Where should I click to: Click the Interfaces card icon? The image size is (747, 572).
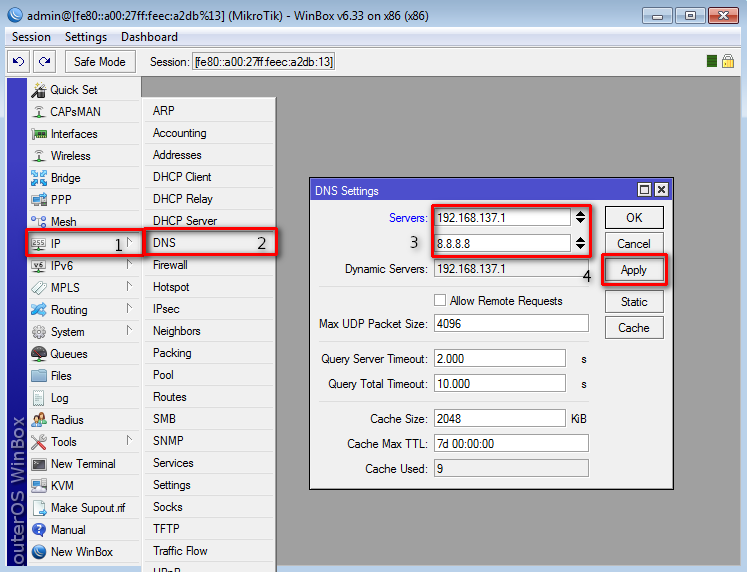point(39,134)
